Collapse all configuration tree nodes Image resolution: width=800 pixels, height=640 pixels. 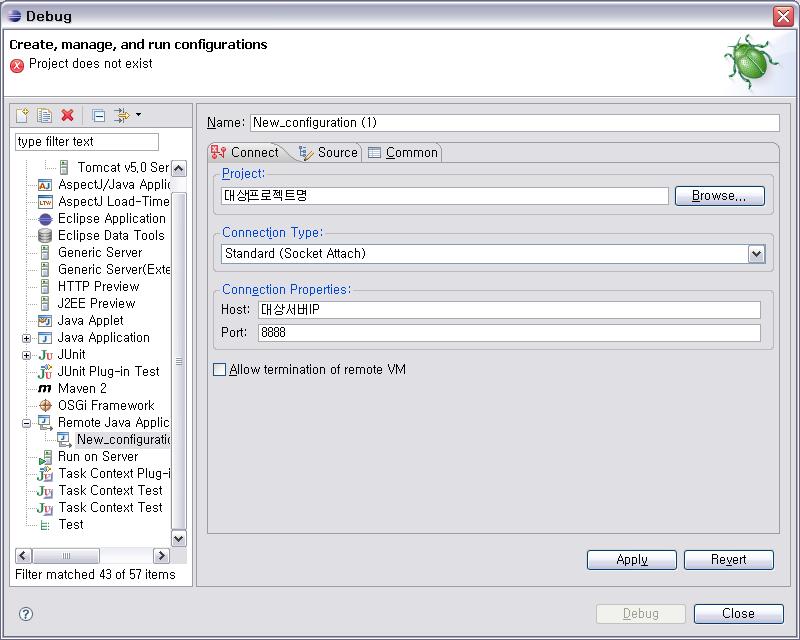[x=98, y=116]
